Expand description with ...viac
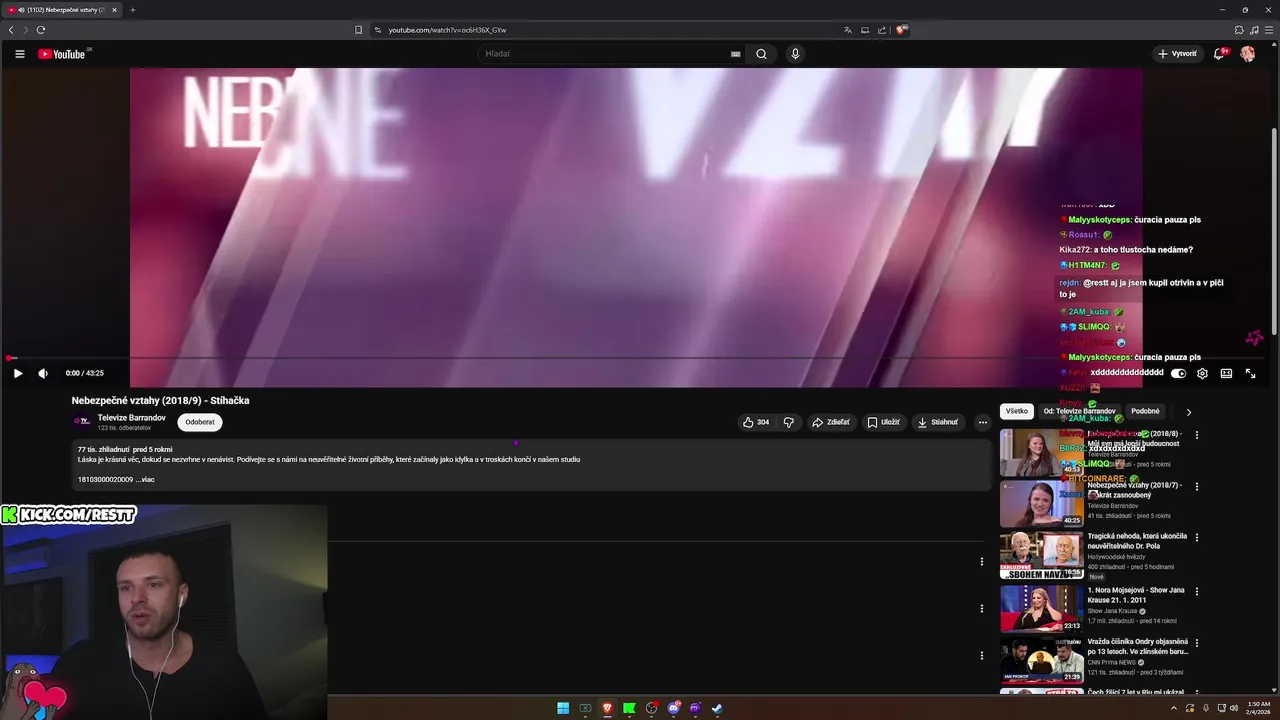Image resolution: width=1280 pixels, height=720 pixels. 145,480
